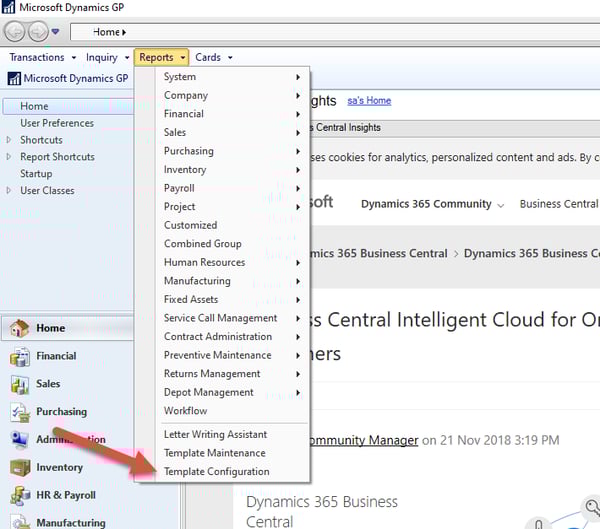
Task: Open the Depot Management submenu
Action: (232, 392)
